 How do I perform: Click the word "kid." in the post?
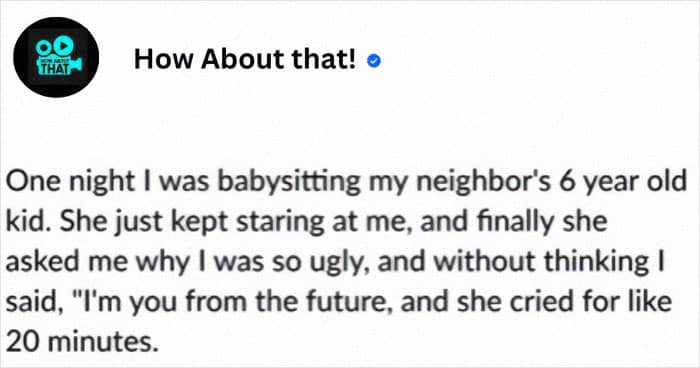click(x=29, y=222)
